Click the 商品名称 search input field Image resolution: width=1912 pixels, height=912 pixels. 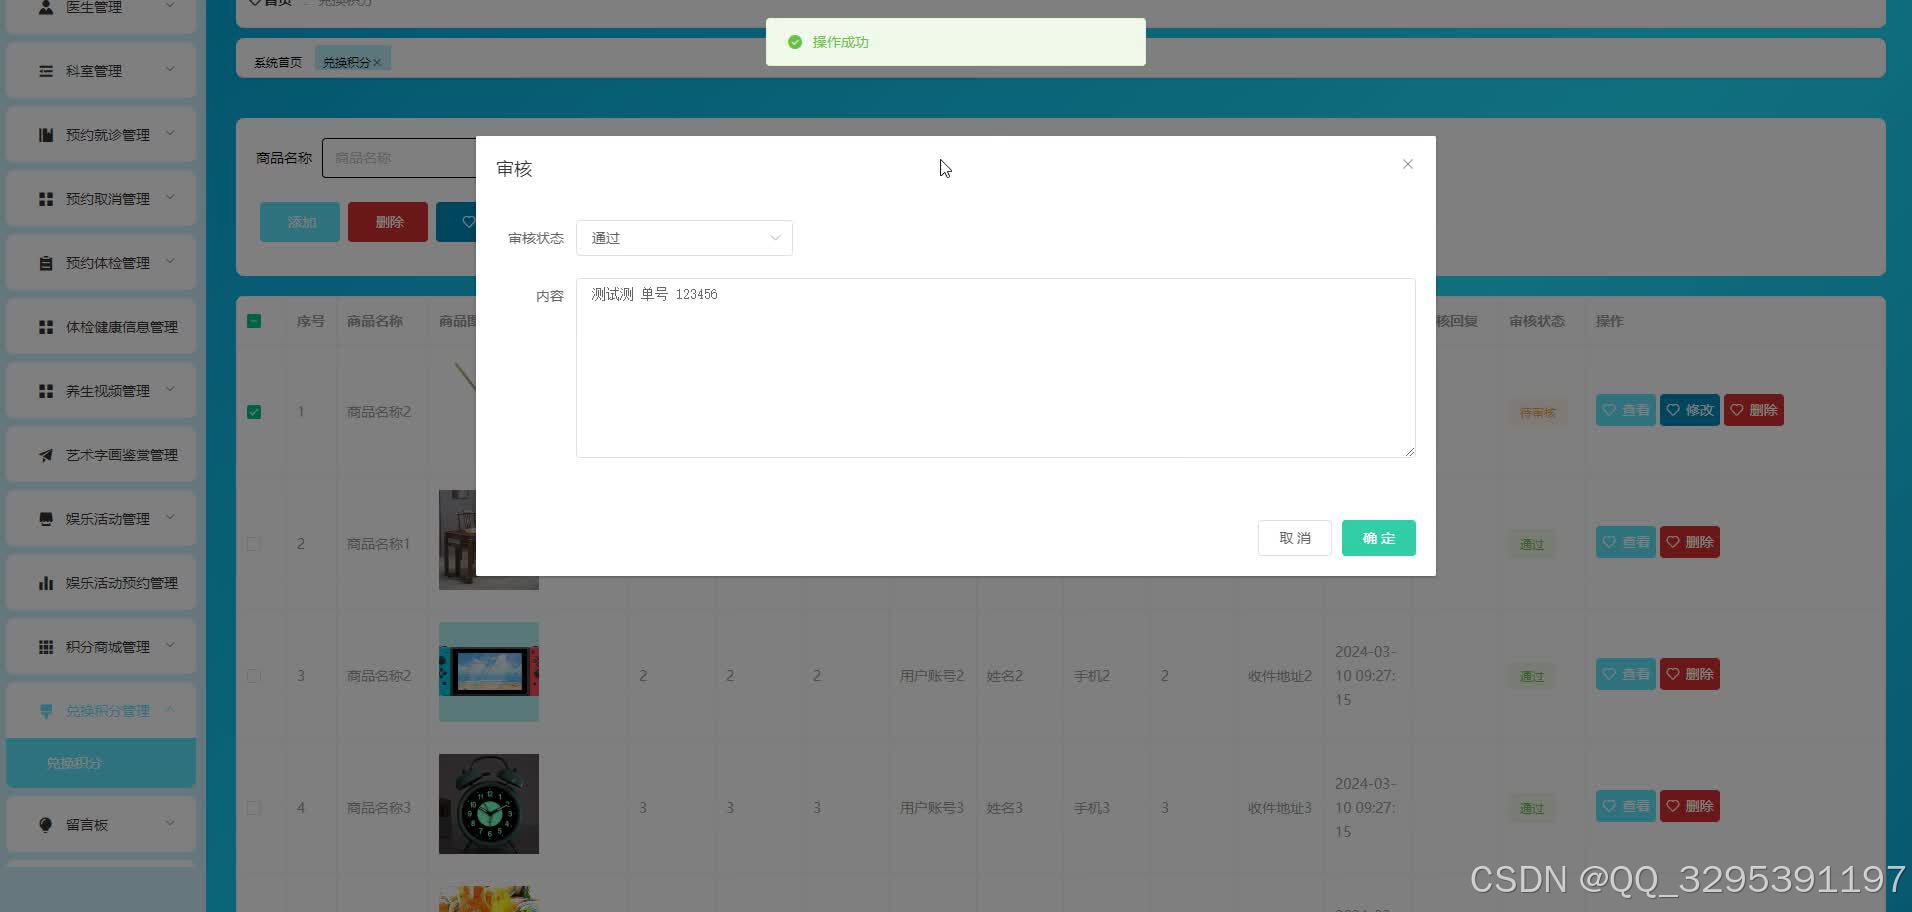tap(400, 158)
